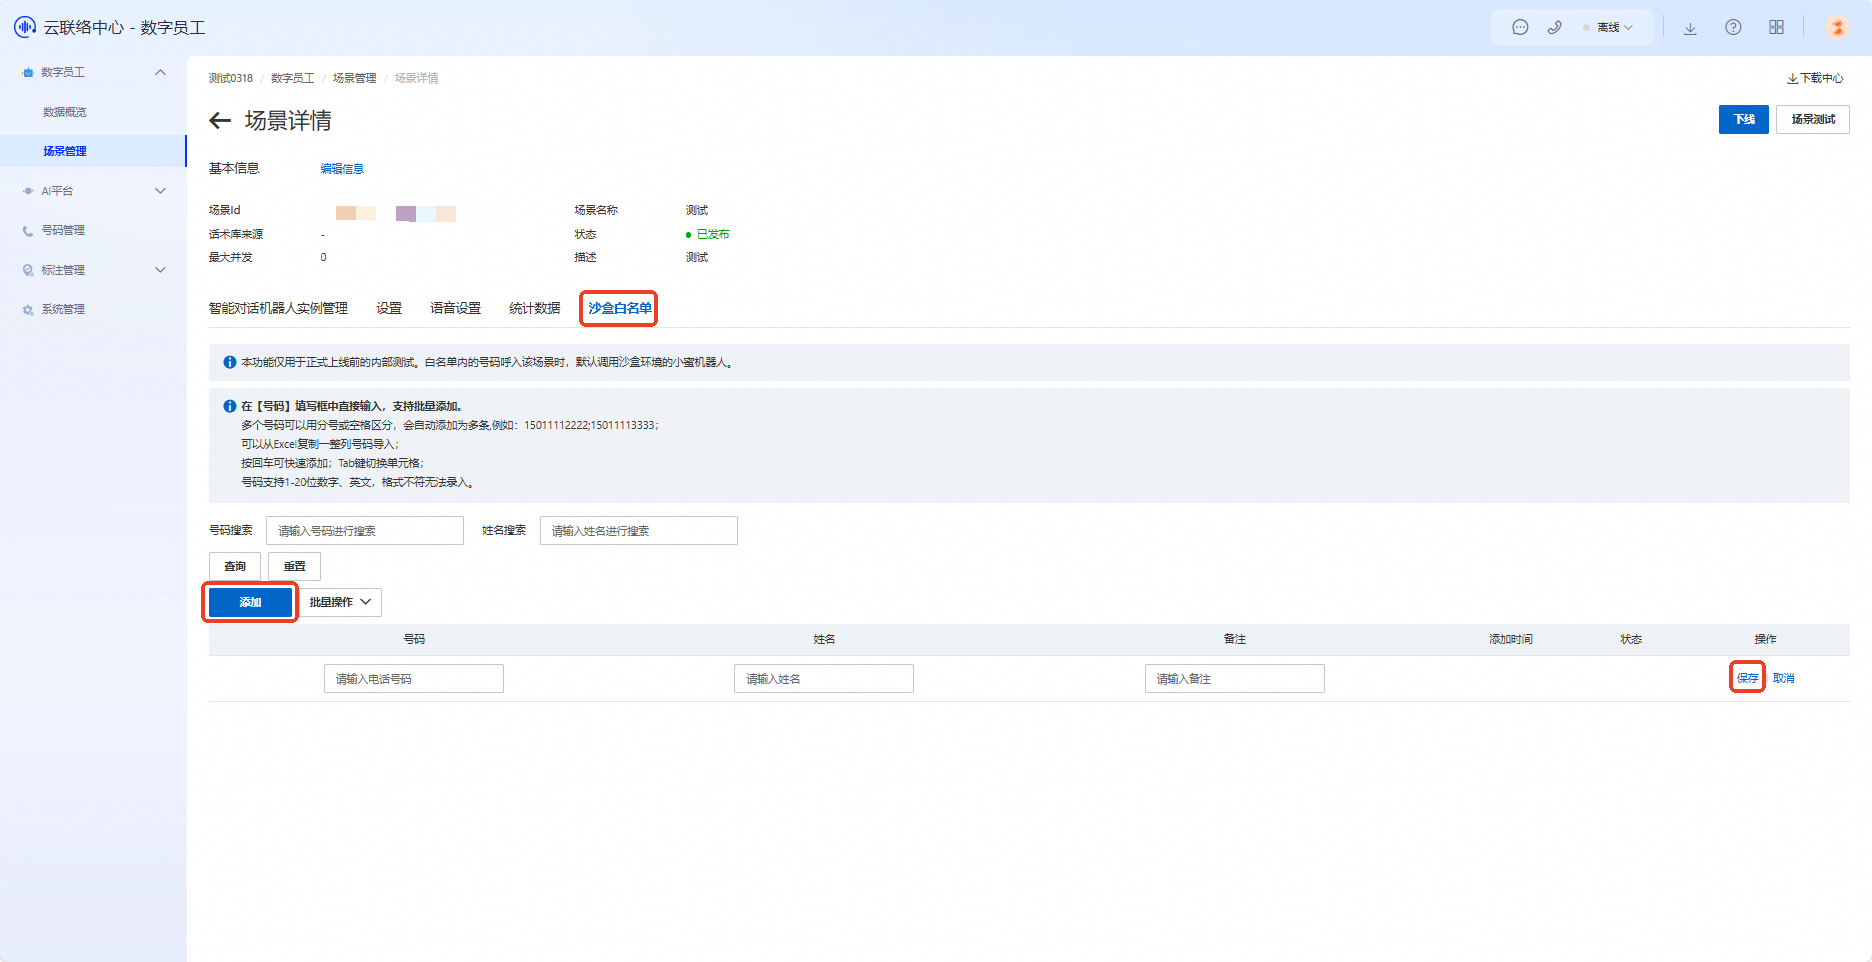Click the 标注管理 sidebar icon
The height and width of the screenshot is (962, 1872).
click(x=28, y=270)
